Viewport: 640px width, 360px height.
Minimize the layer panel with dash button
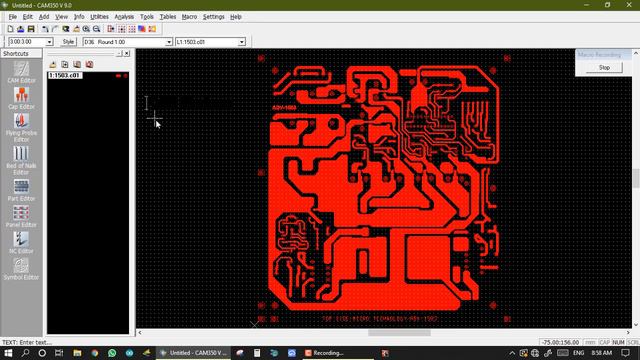pyautogui.click(x=119, y=53)
